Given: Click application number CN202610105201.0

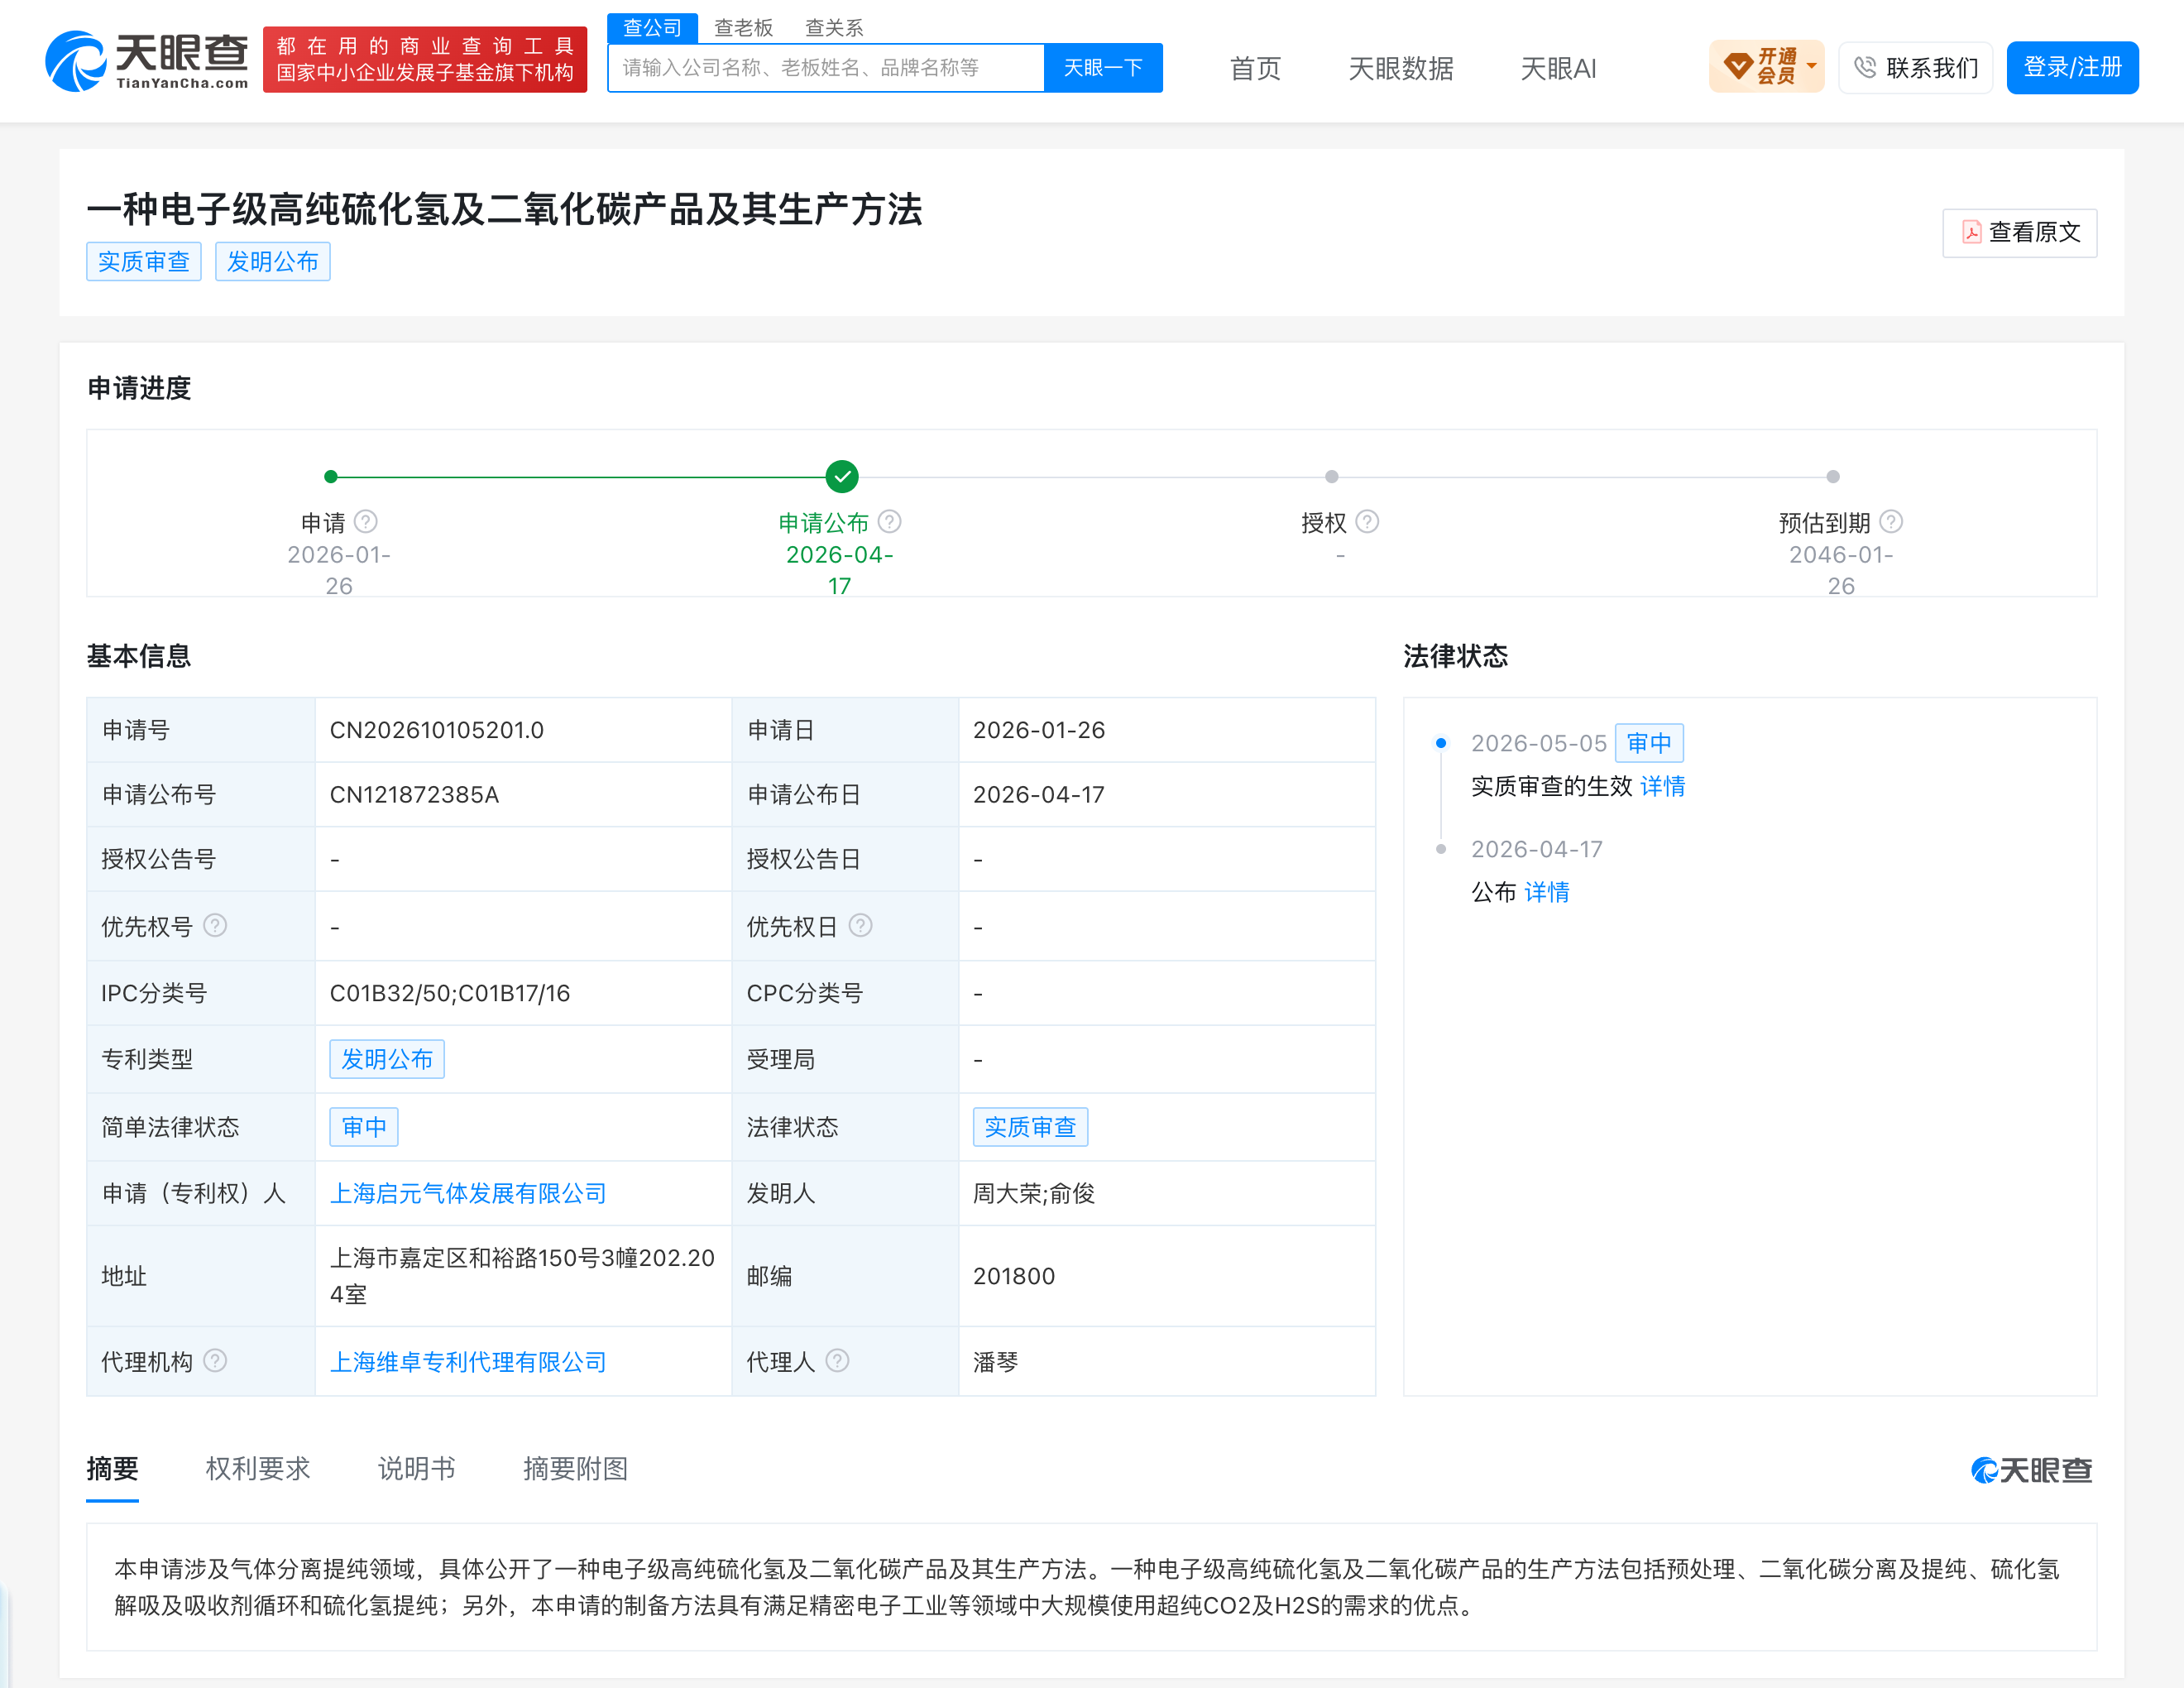Looking at the screenshot, I should click(437, 730).
